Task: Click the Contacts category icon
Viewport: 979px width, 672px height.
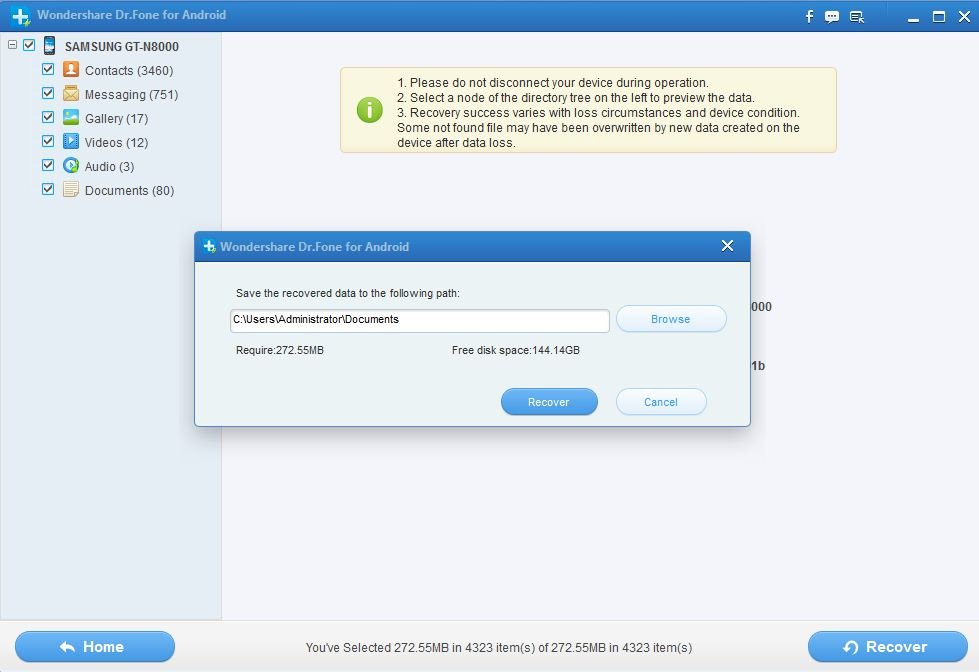Action: tap(71, 69)
